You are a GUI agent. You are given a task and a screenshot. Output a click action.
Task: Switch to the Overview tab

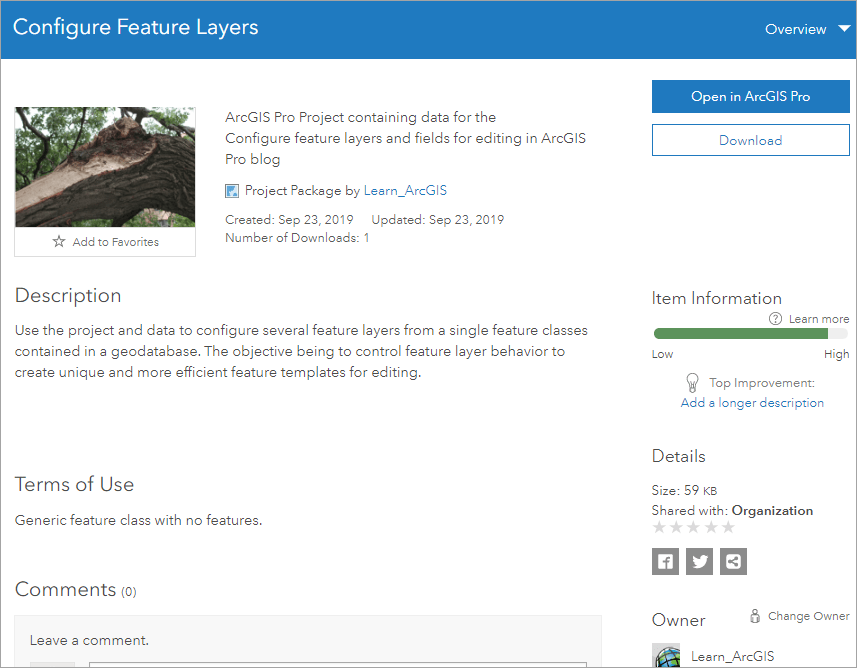click(x=795, y=29)
